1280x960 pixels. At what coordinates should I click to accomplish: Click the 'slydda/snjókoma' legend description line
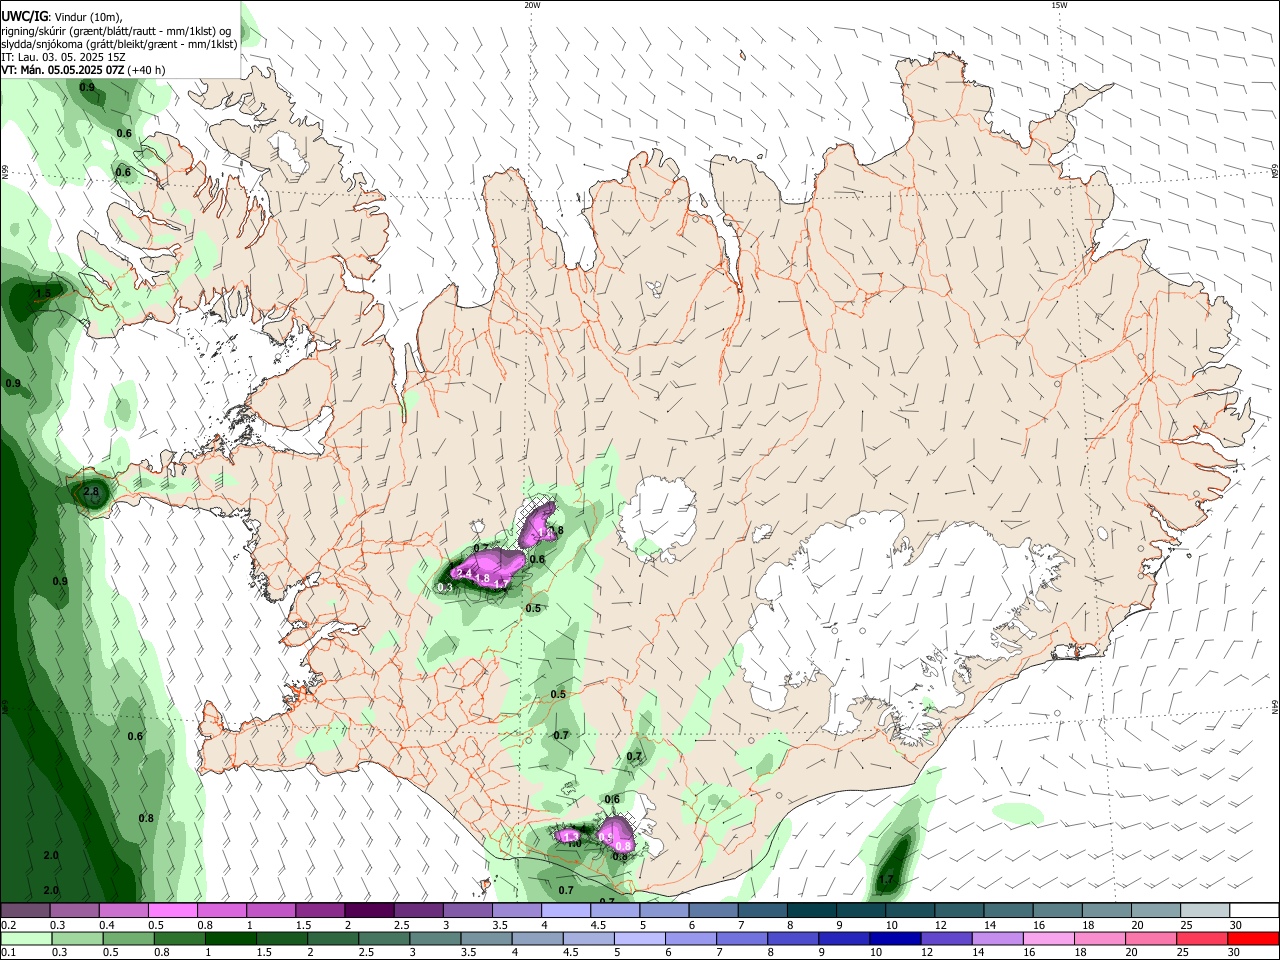(119, 44)
